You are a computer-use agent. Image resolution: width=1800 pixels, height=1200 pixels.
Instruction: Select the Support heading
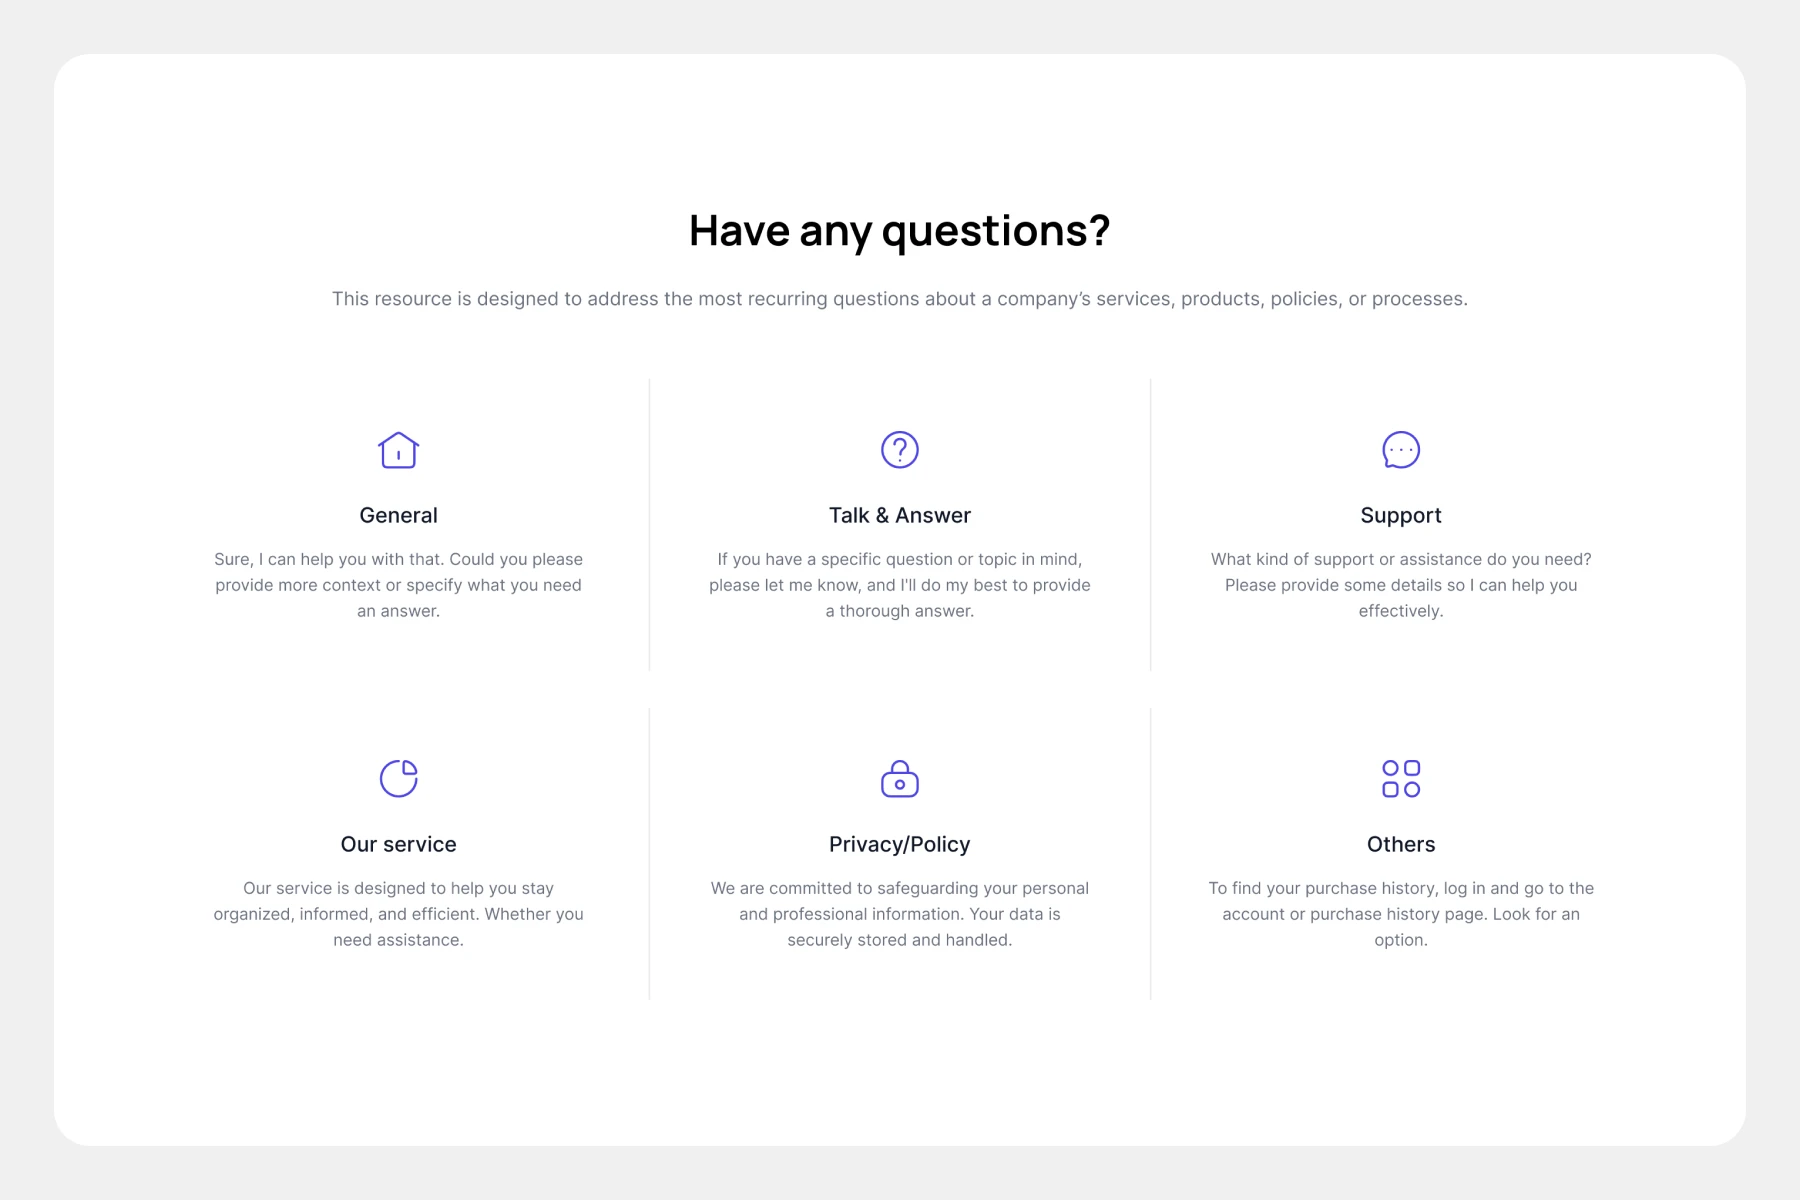[x=1401, y=515]
